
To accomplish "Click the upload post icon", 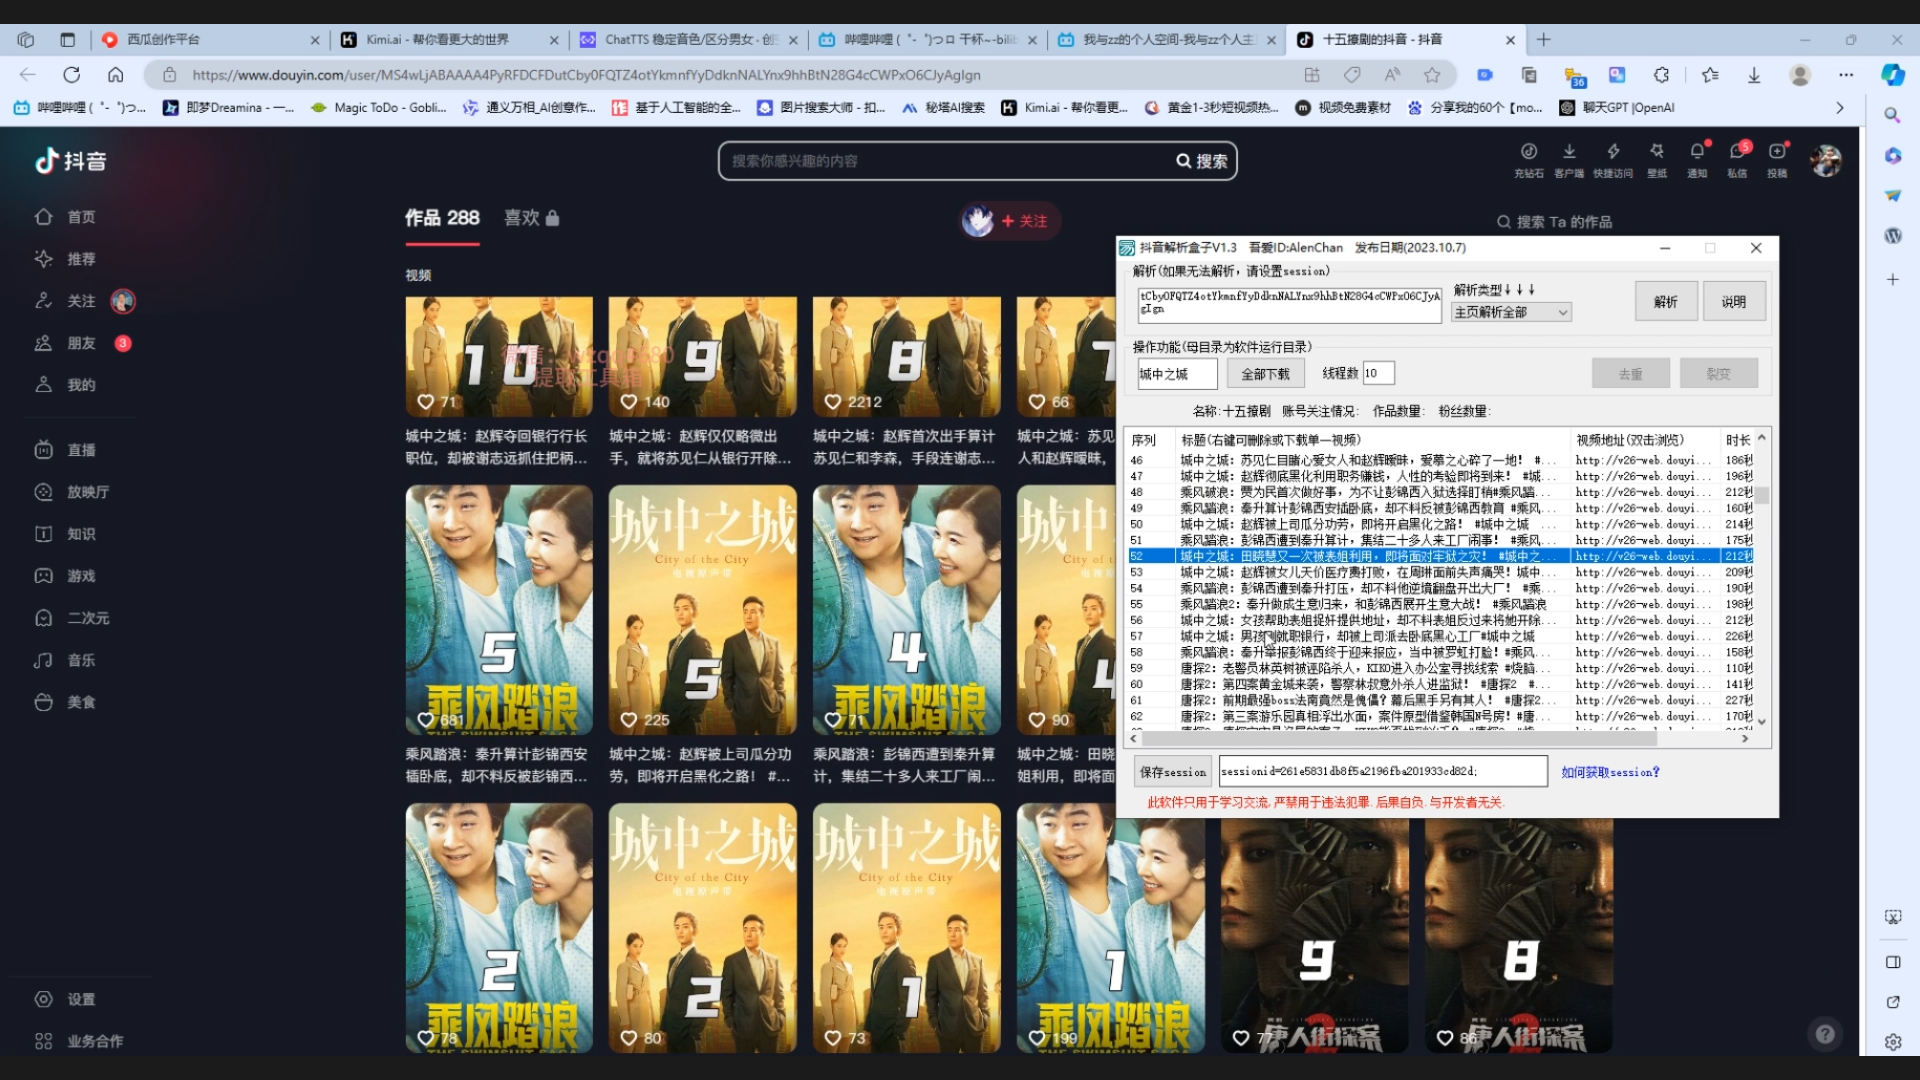I will 1777,152.
